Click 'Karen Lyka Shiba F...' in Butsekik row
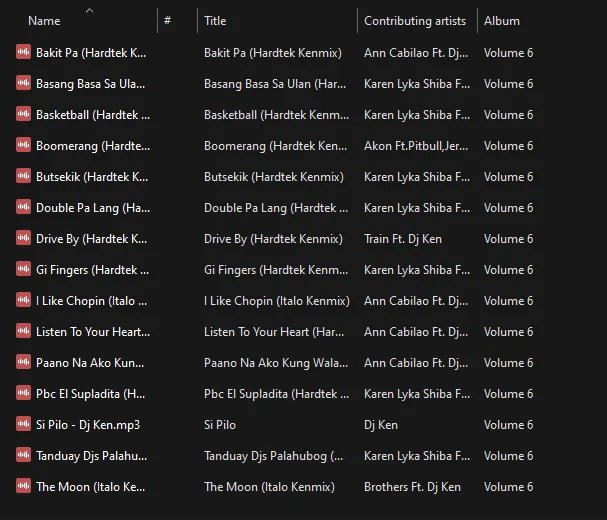 pyautogui.click(x=417, y=177)
